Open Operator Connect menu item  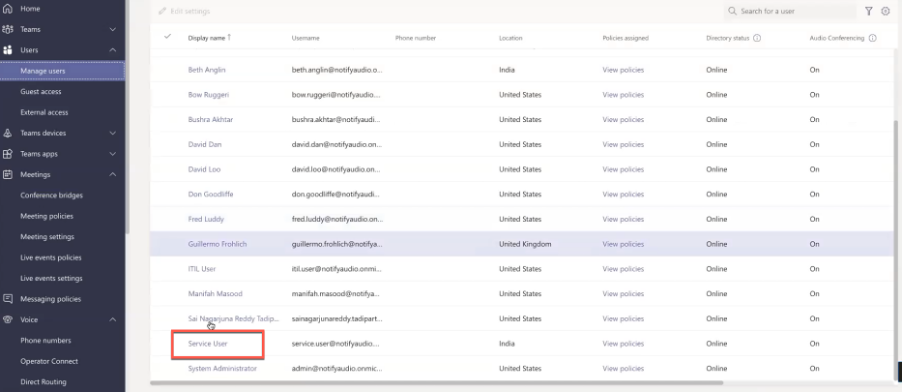click(x=49, y=361)
